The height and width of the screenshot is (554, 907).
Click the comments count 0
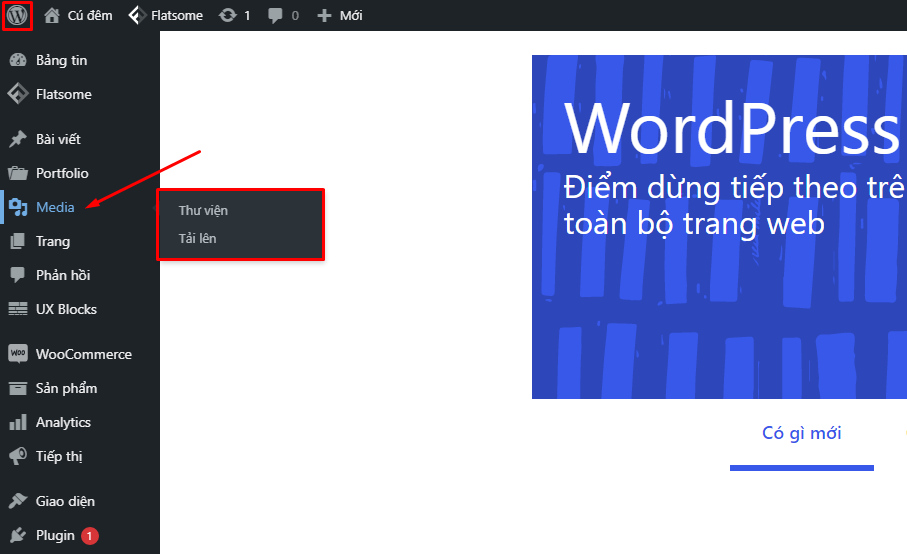[x=295, y=16]
